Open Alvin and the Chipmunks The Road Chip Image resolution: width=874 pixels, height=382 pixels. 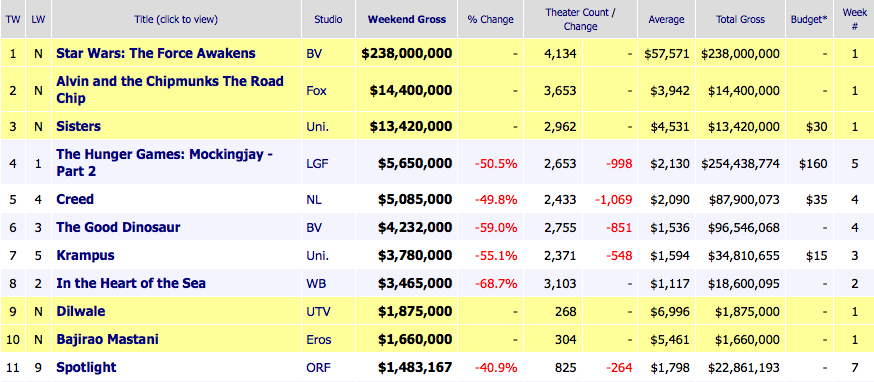click(169, 90)
